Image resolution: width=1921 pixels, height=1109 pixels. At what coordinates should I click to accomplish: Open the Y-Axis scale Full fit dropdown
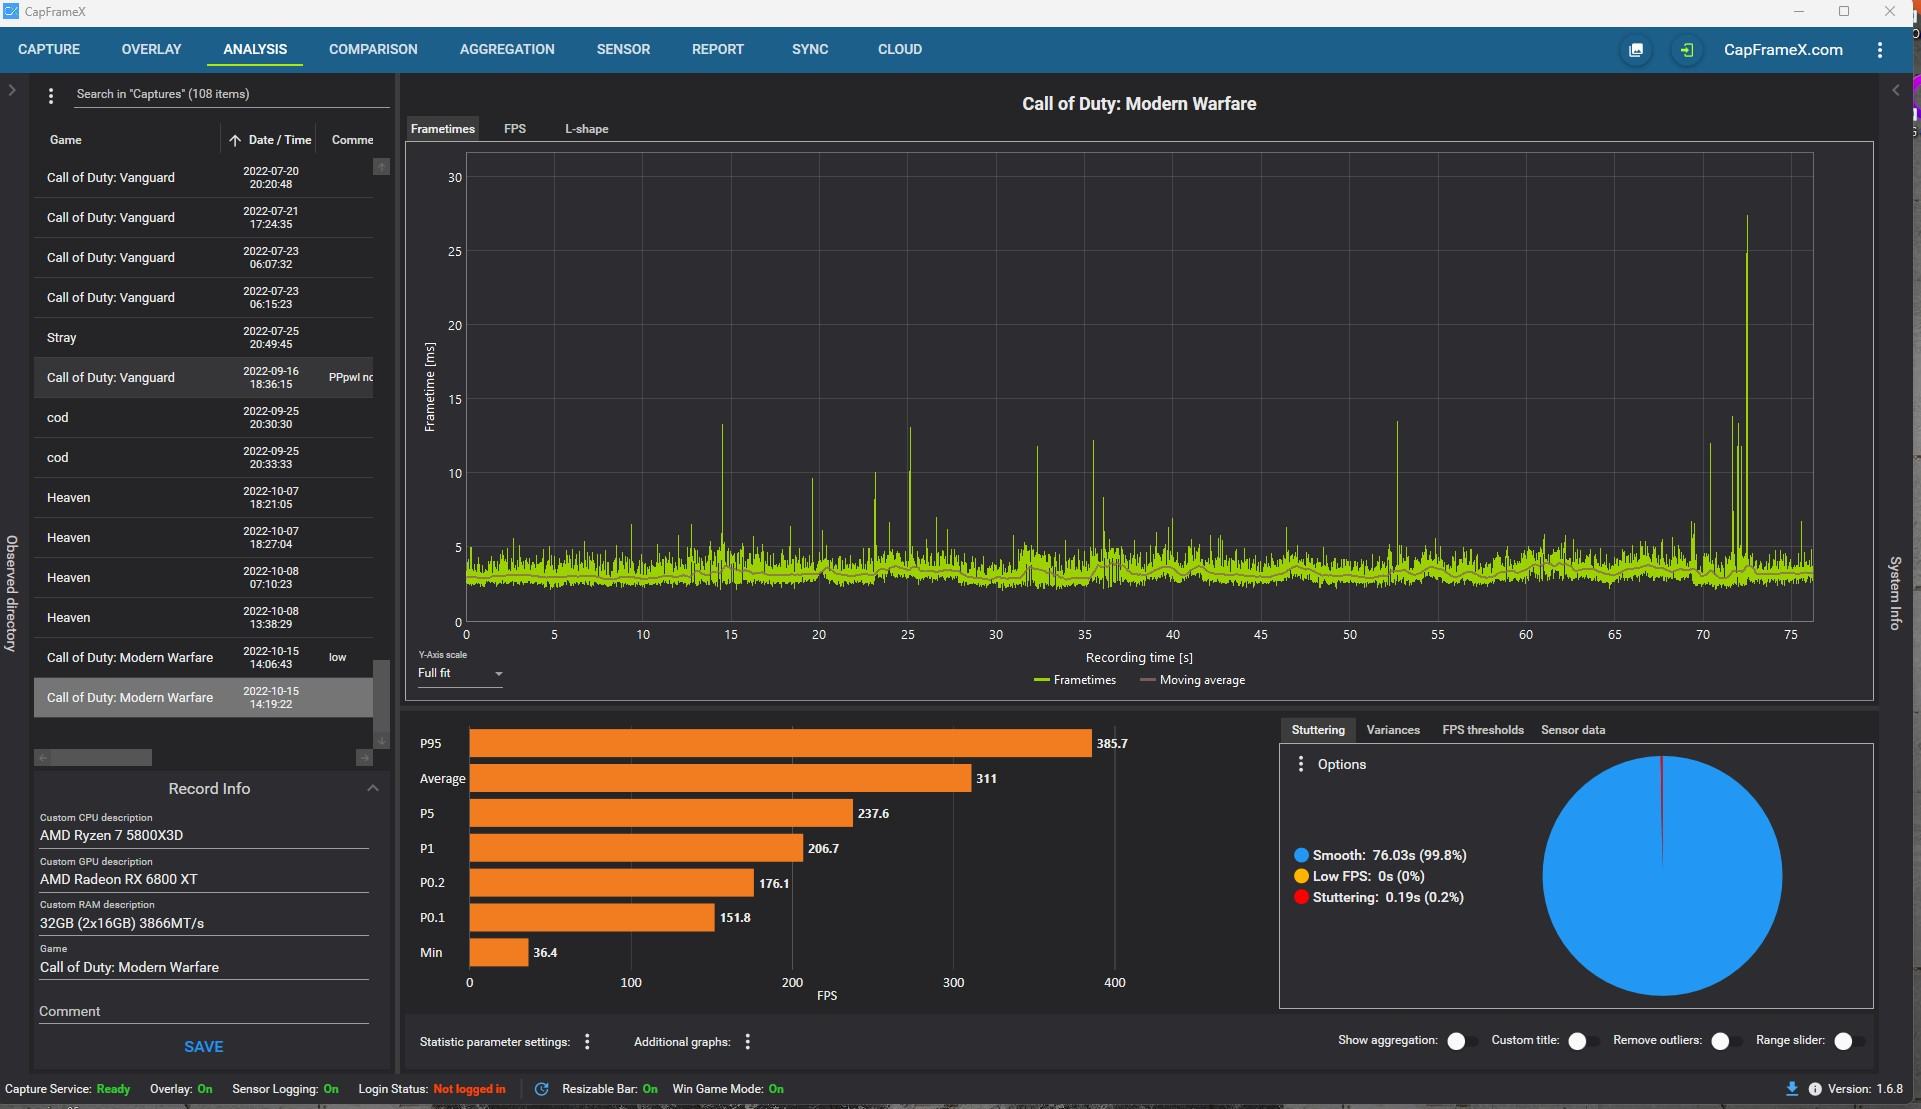click(460, 674)
